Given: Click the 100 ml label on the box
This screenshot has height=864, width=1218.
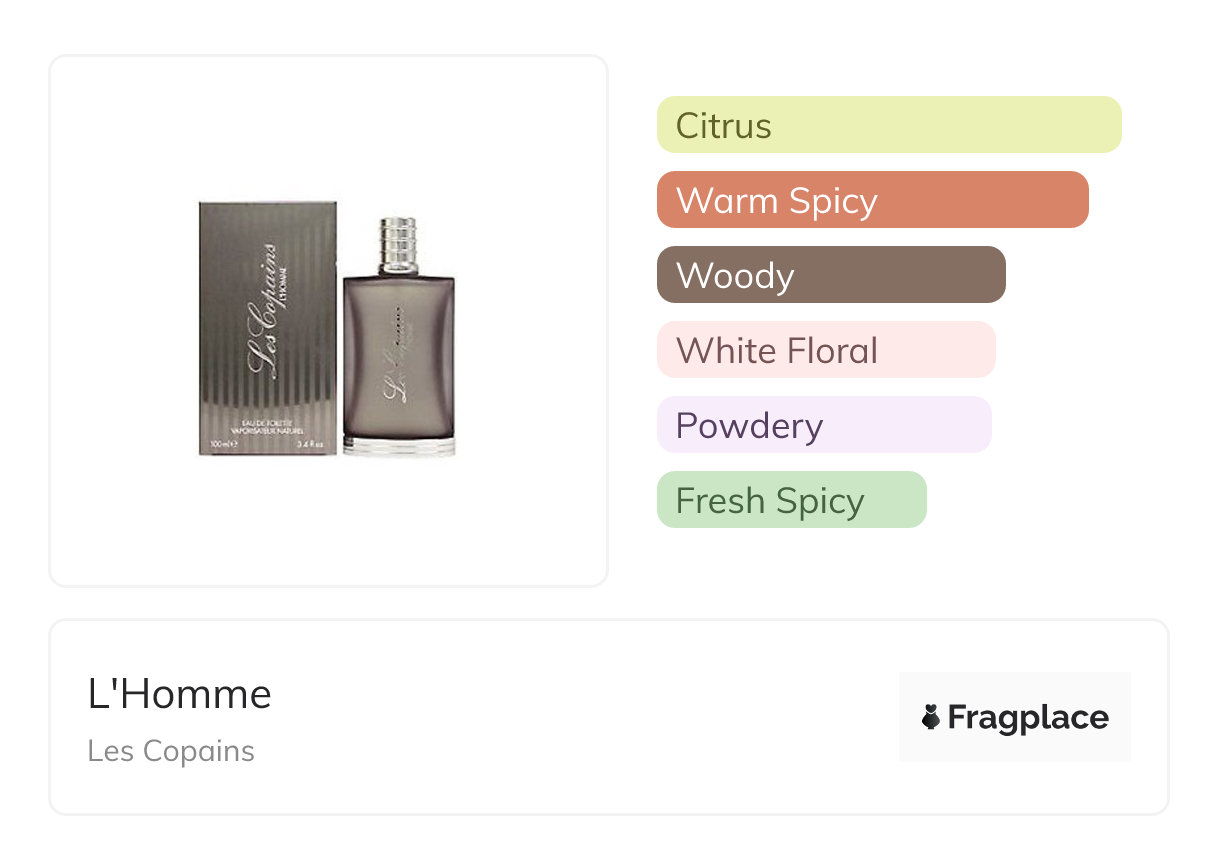Looking at the screenshot, I should [x=221, y=443].
